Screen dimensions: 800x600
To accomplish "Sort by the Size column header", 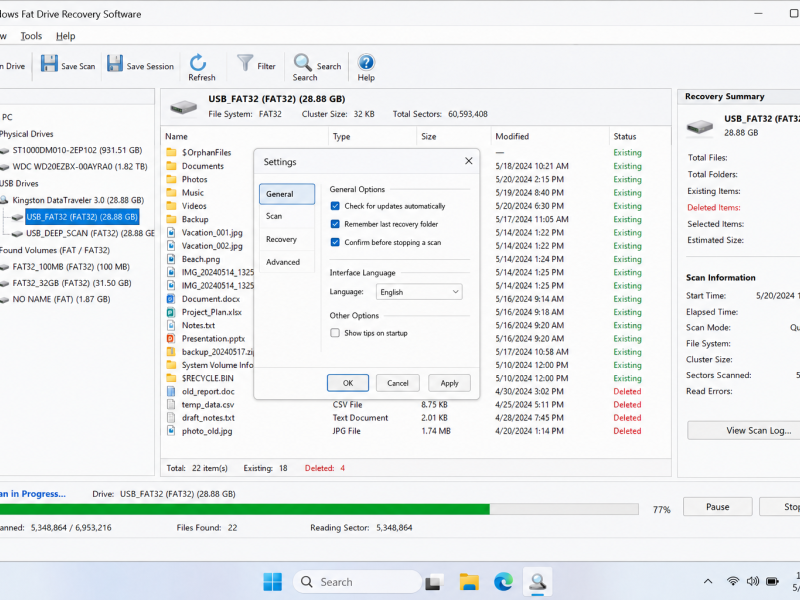I will click(x=454, y=136).
